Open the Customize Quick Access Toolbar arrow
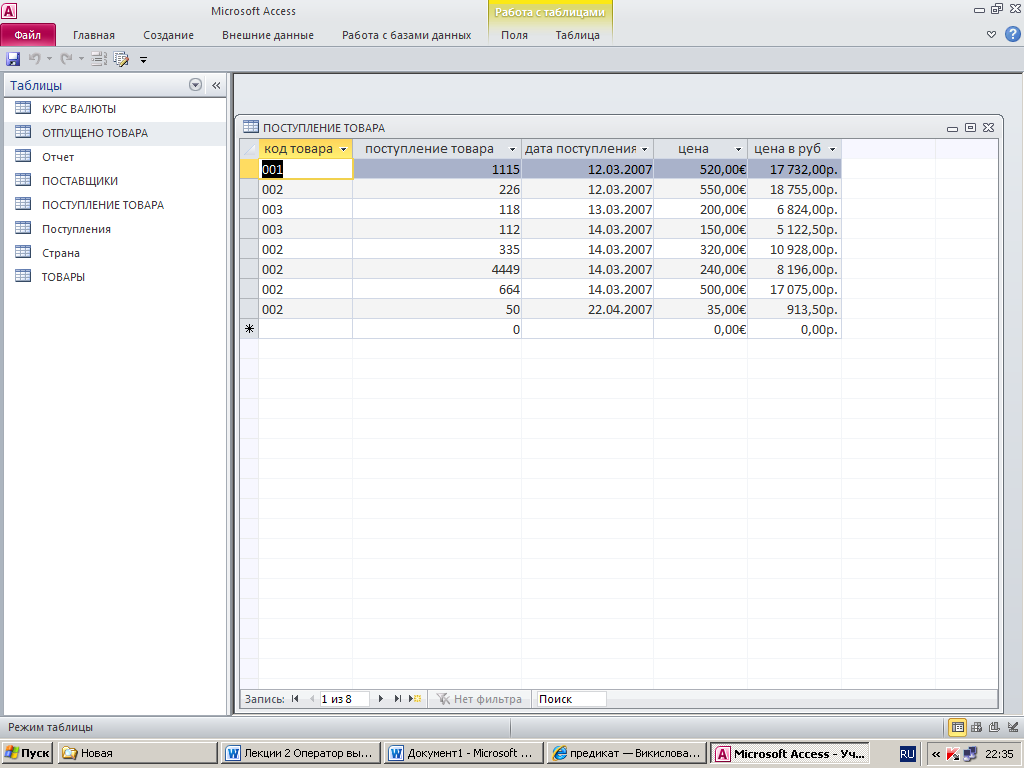 click(144, 60)
